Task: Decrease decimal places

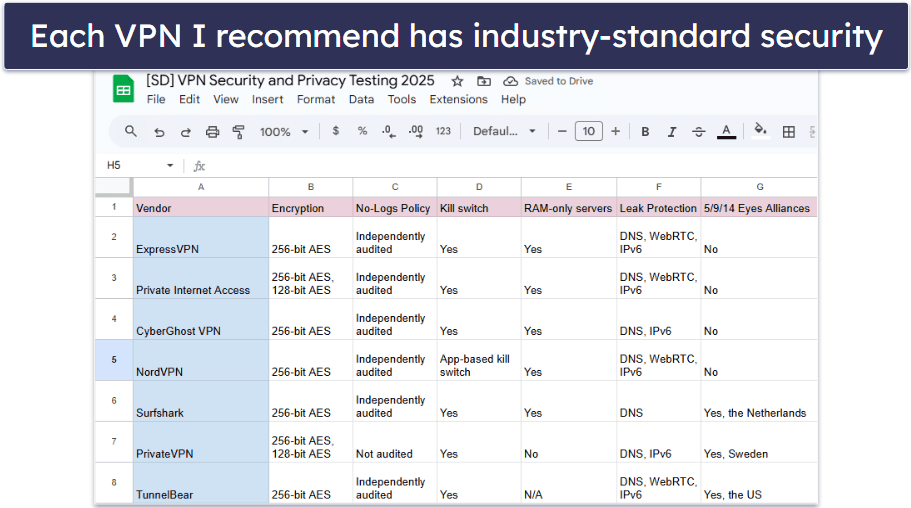Action: click(x=389, y=131)
